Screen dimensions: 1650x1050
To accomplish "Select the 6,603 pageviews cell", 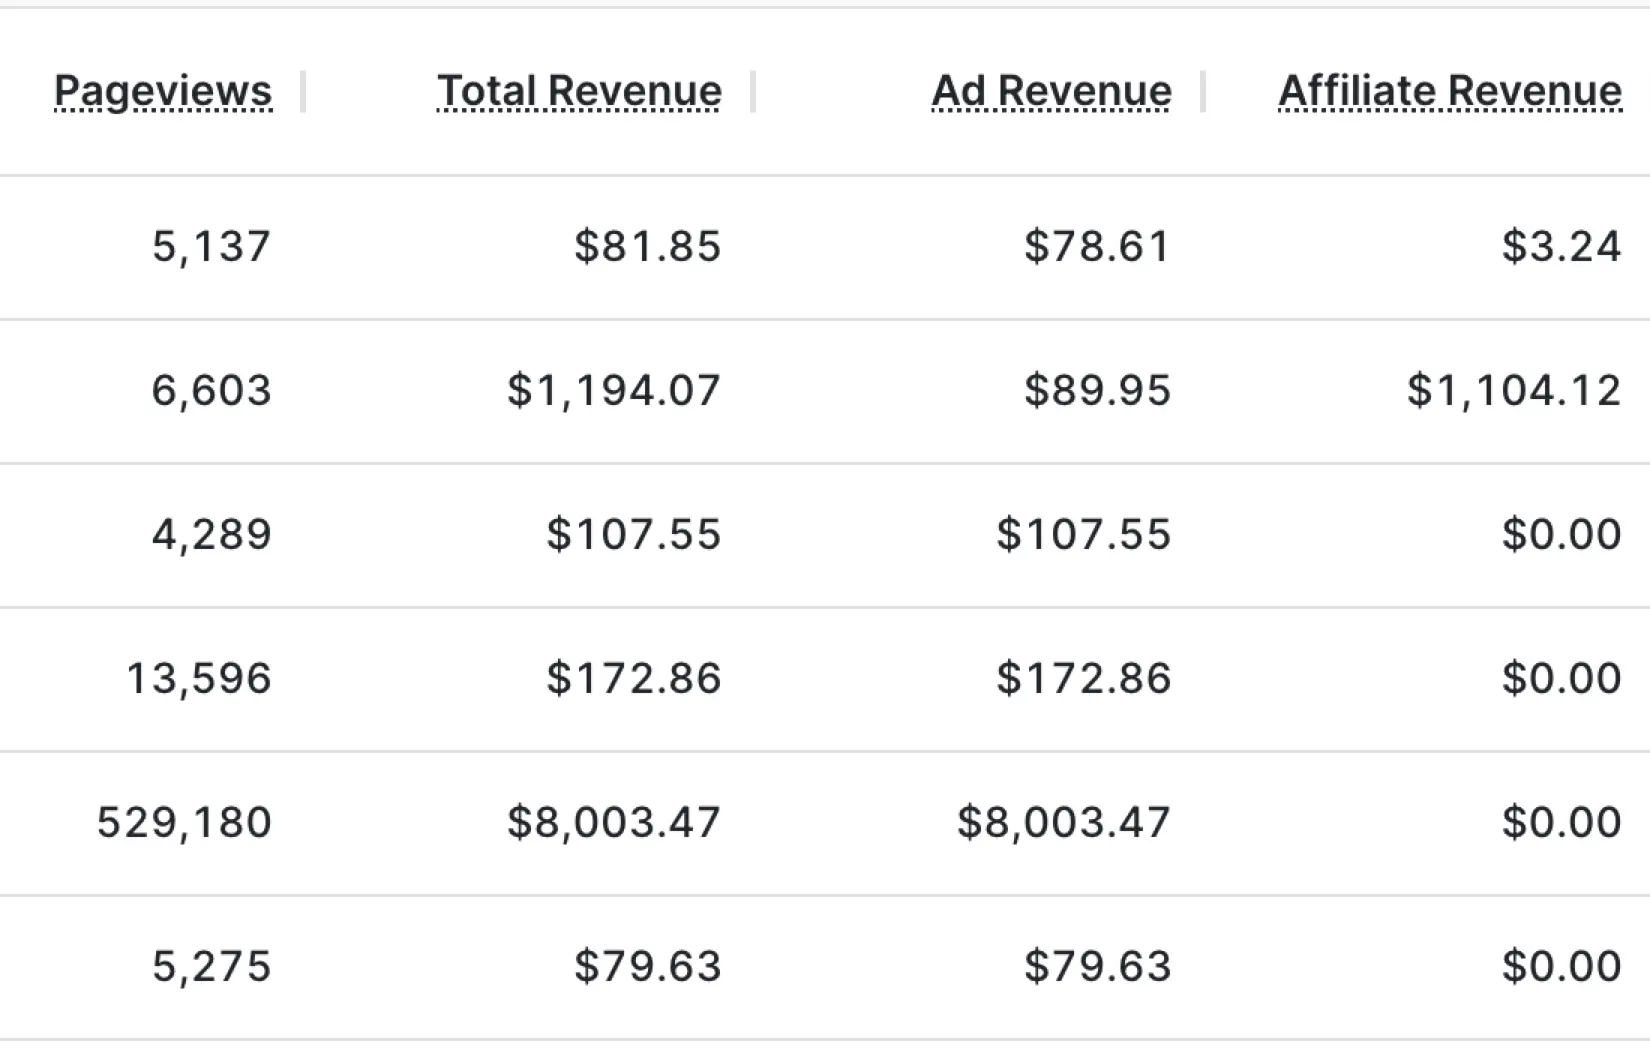I will point(212,390).
